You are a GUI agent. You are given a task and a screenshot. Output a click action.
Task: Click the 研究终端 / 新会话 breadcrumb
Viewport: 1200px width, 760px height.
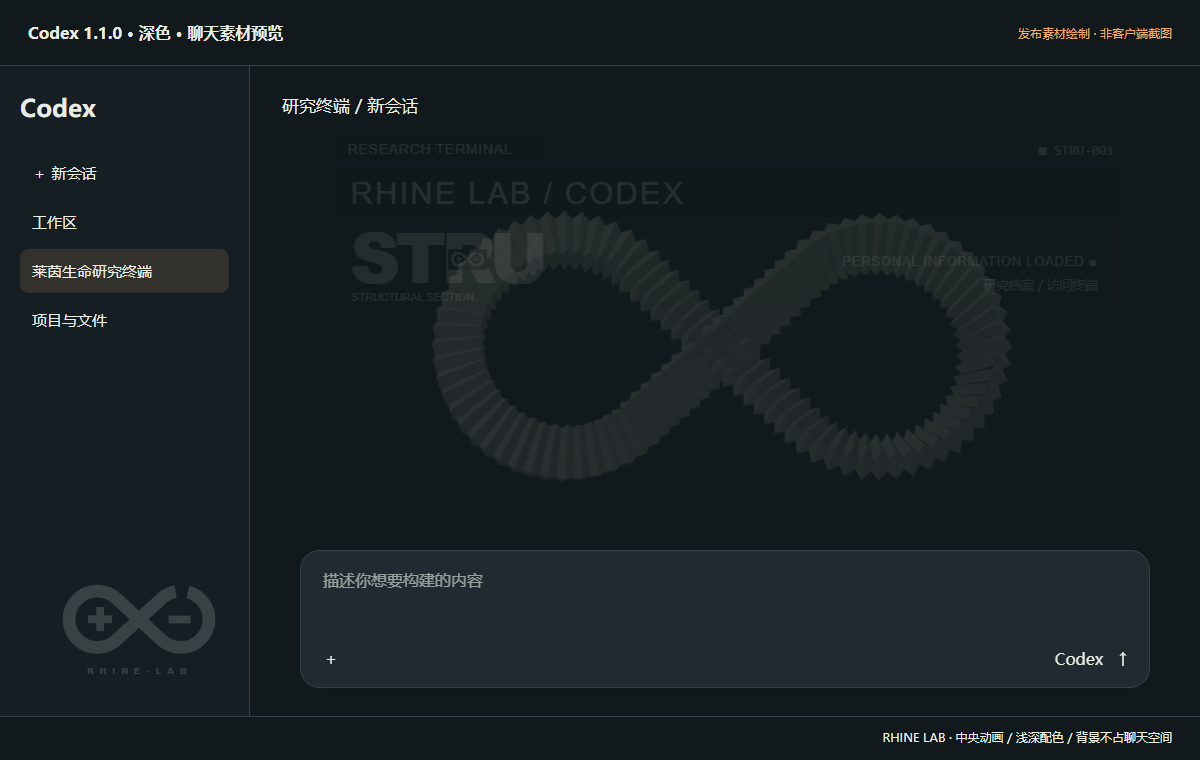350,106
